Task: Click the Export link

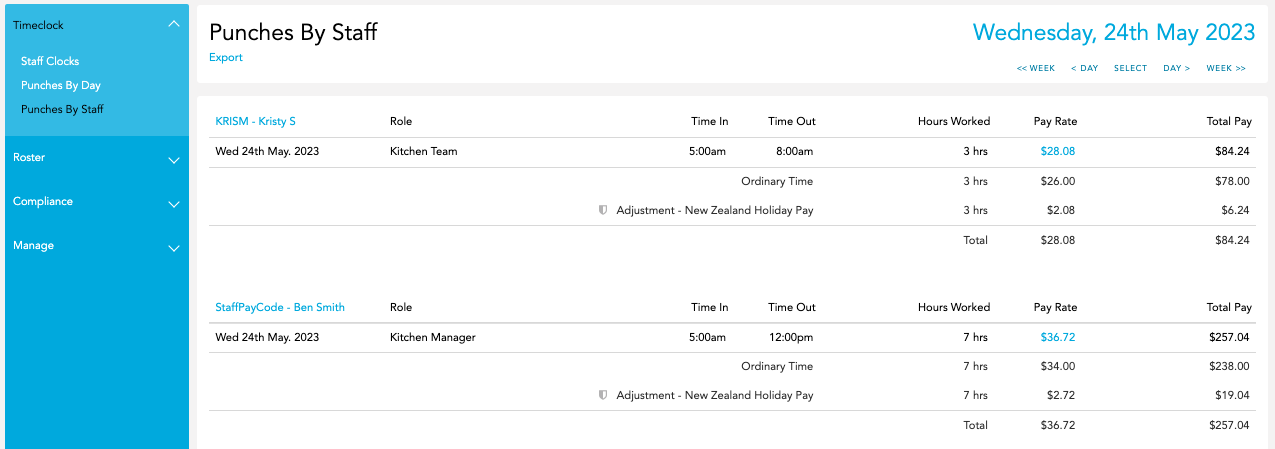Action: click(226, 57)
